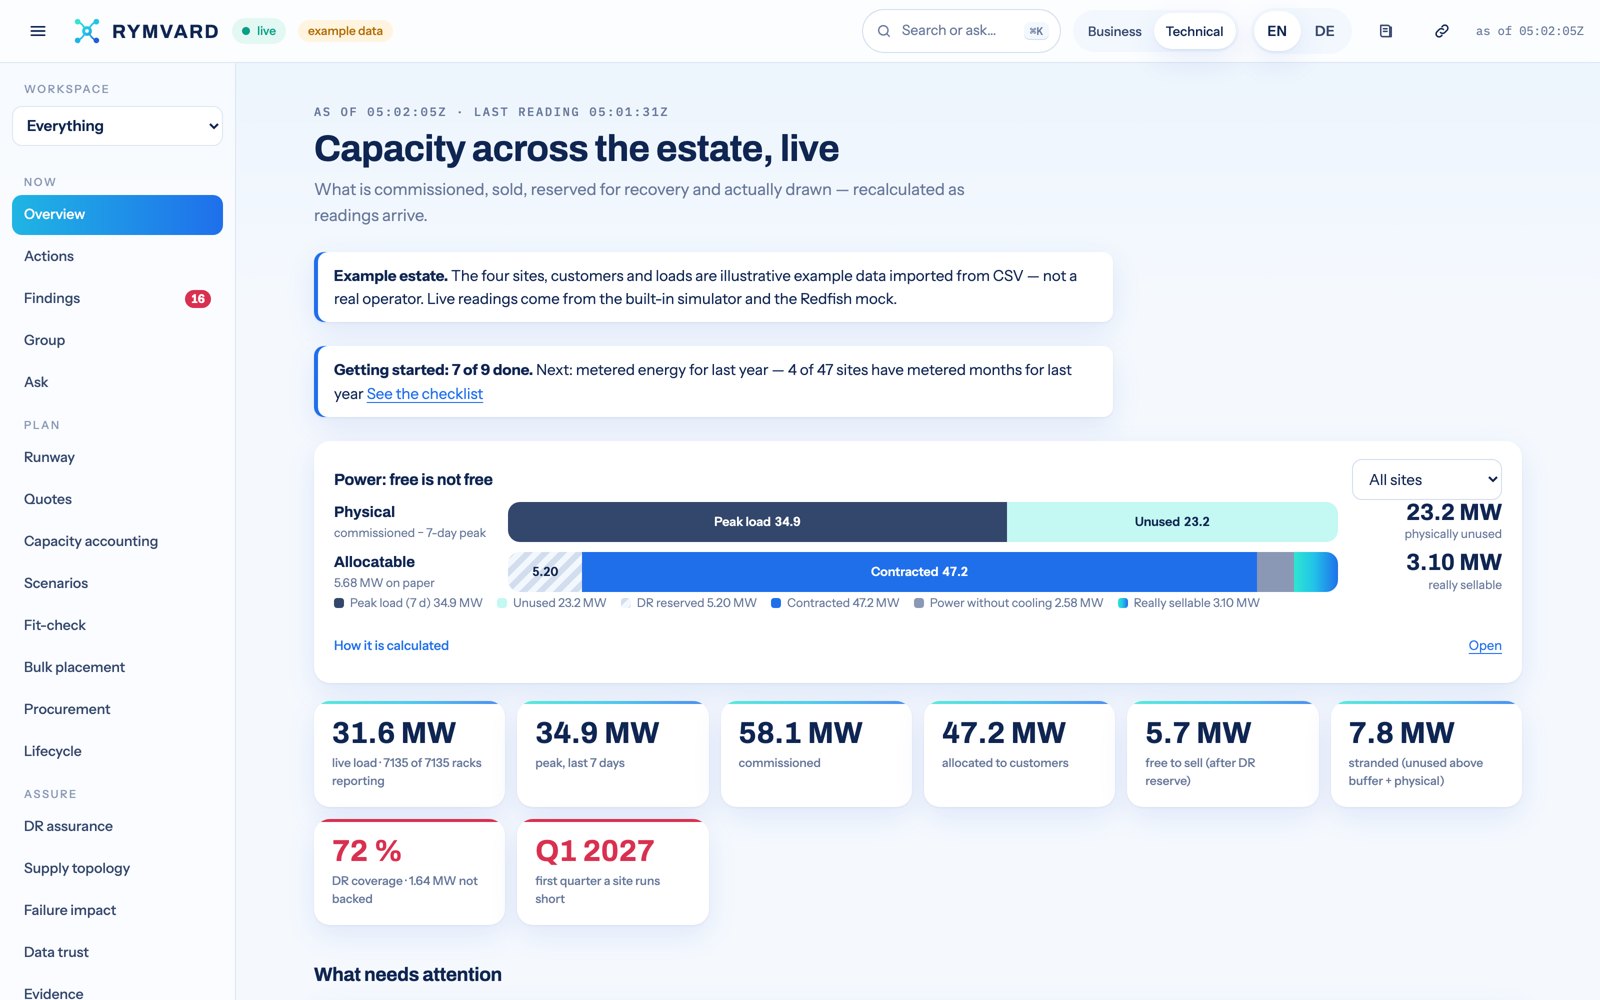Open the hamburger navigation menu
The height and width of the screenshot is (1000, 1600).
38,31
